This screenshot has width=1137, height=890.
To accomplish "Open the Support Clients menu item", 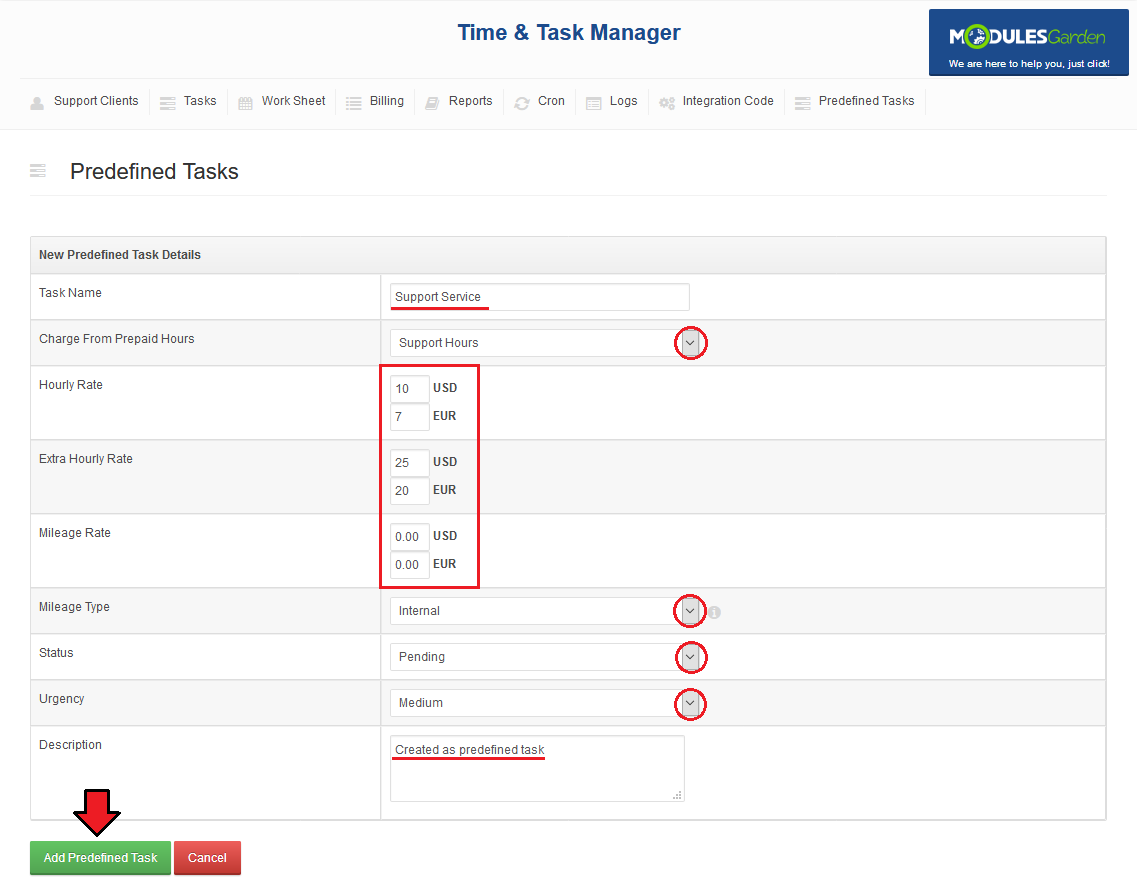I will (96, 101).
